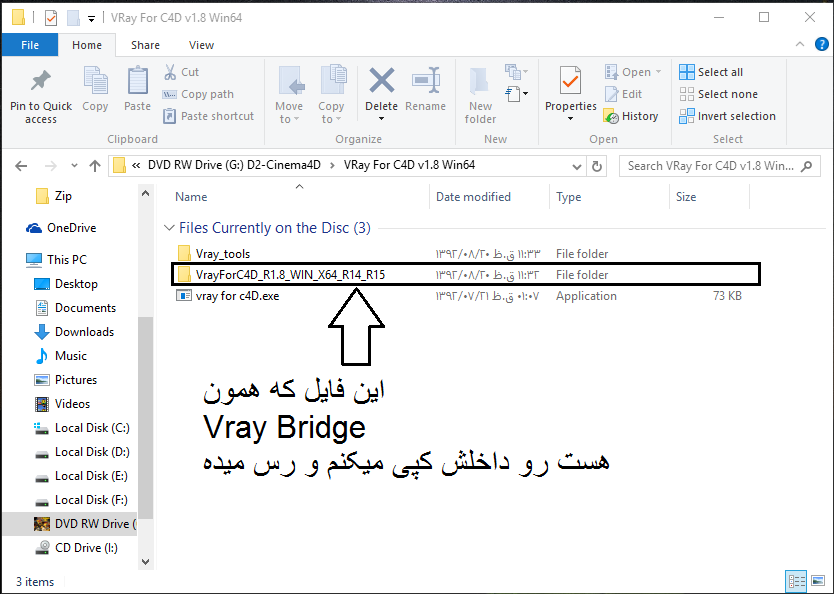
Task: Click the Edit ribbon button
Action: 623,94
